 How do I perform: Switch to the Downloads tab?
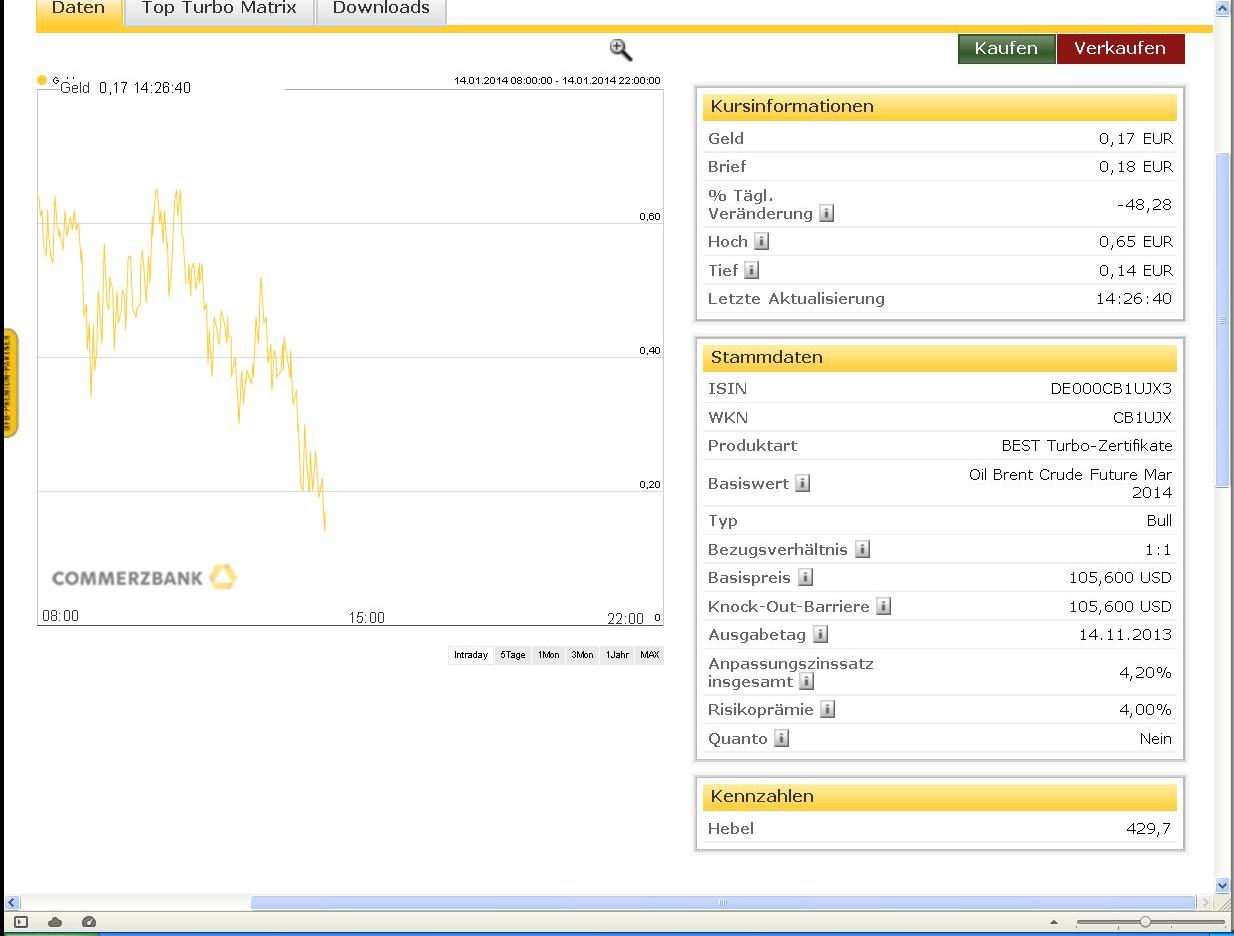[381, 9]
